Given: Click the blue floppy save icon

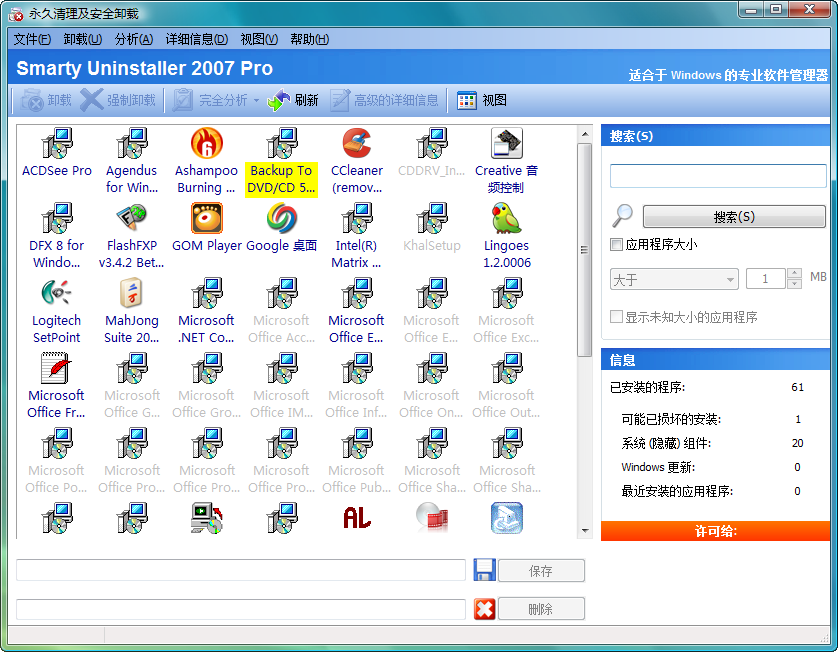Looking at the screenshot, I should (x=485, y=568).
